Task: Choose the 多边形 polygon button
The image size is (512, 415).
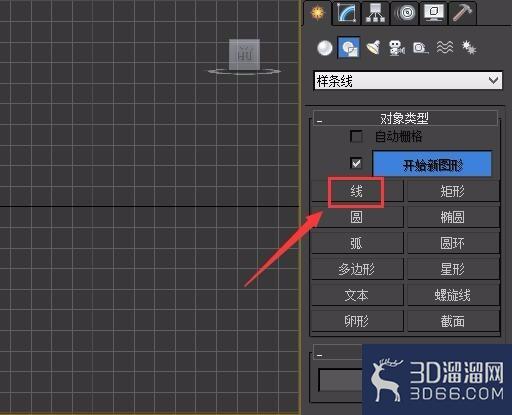Action: tap(357, 269)
